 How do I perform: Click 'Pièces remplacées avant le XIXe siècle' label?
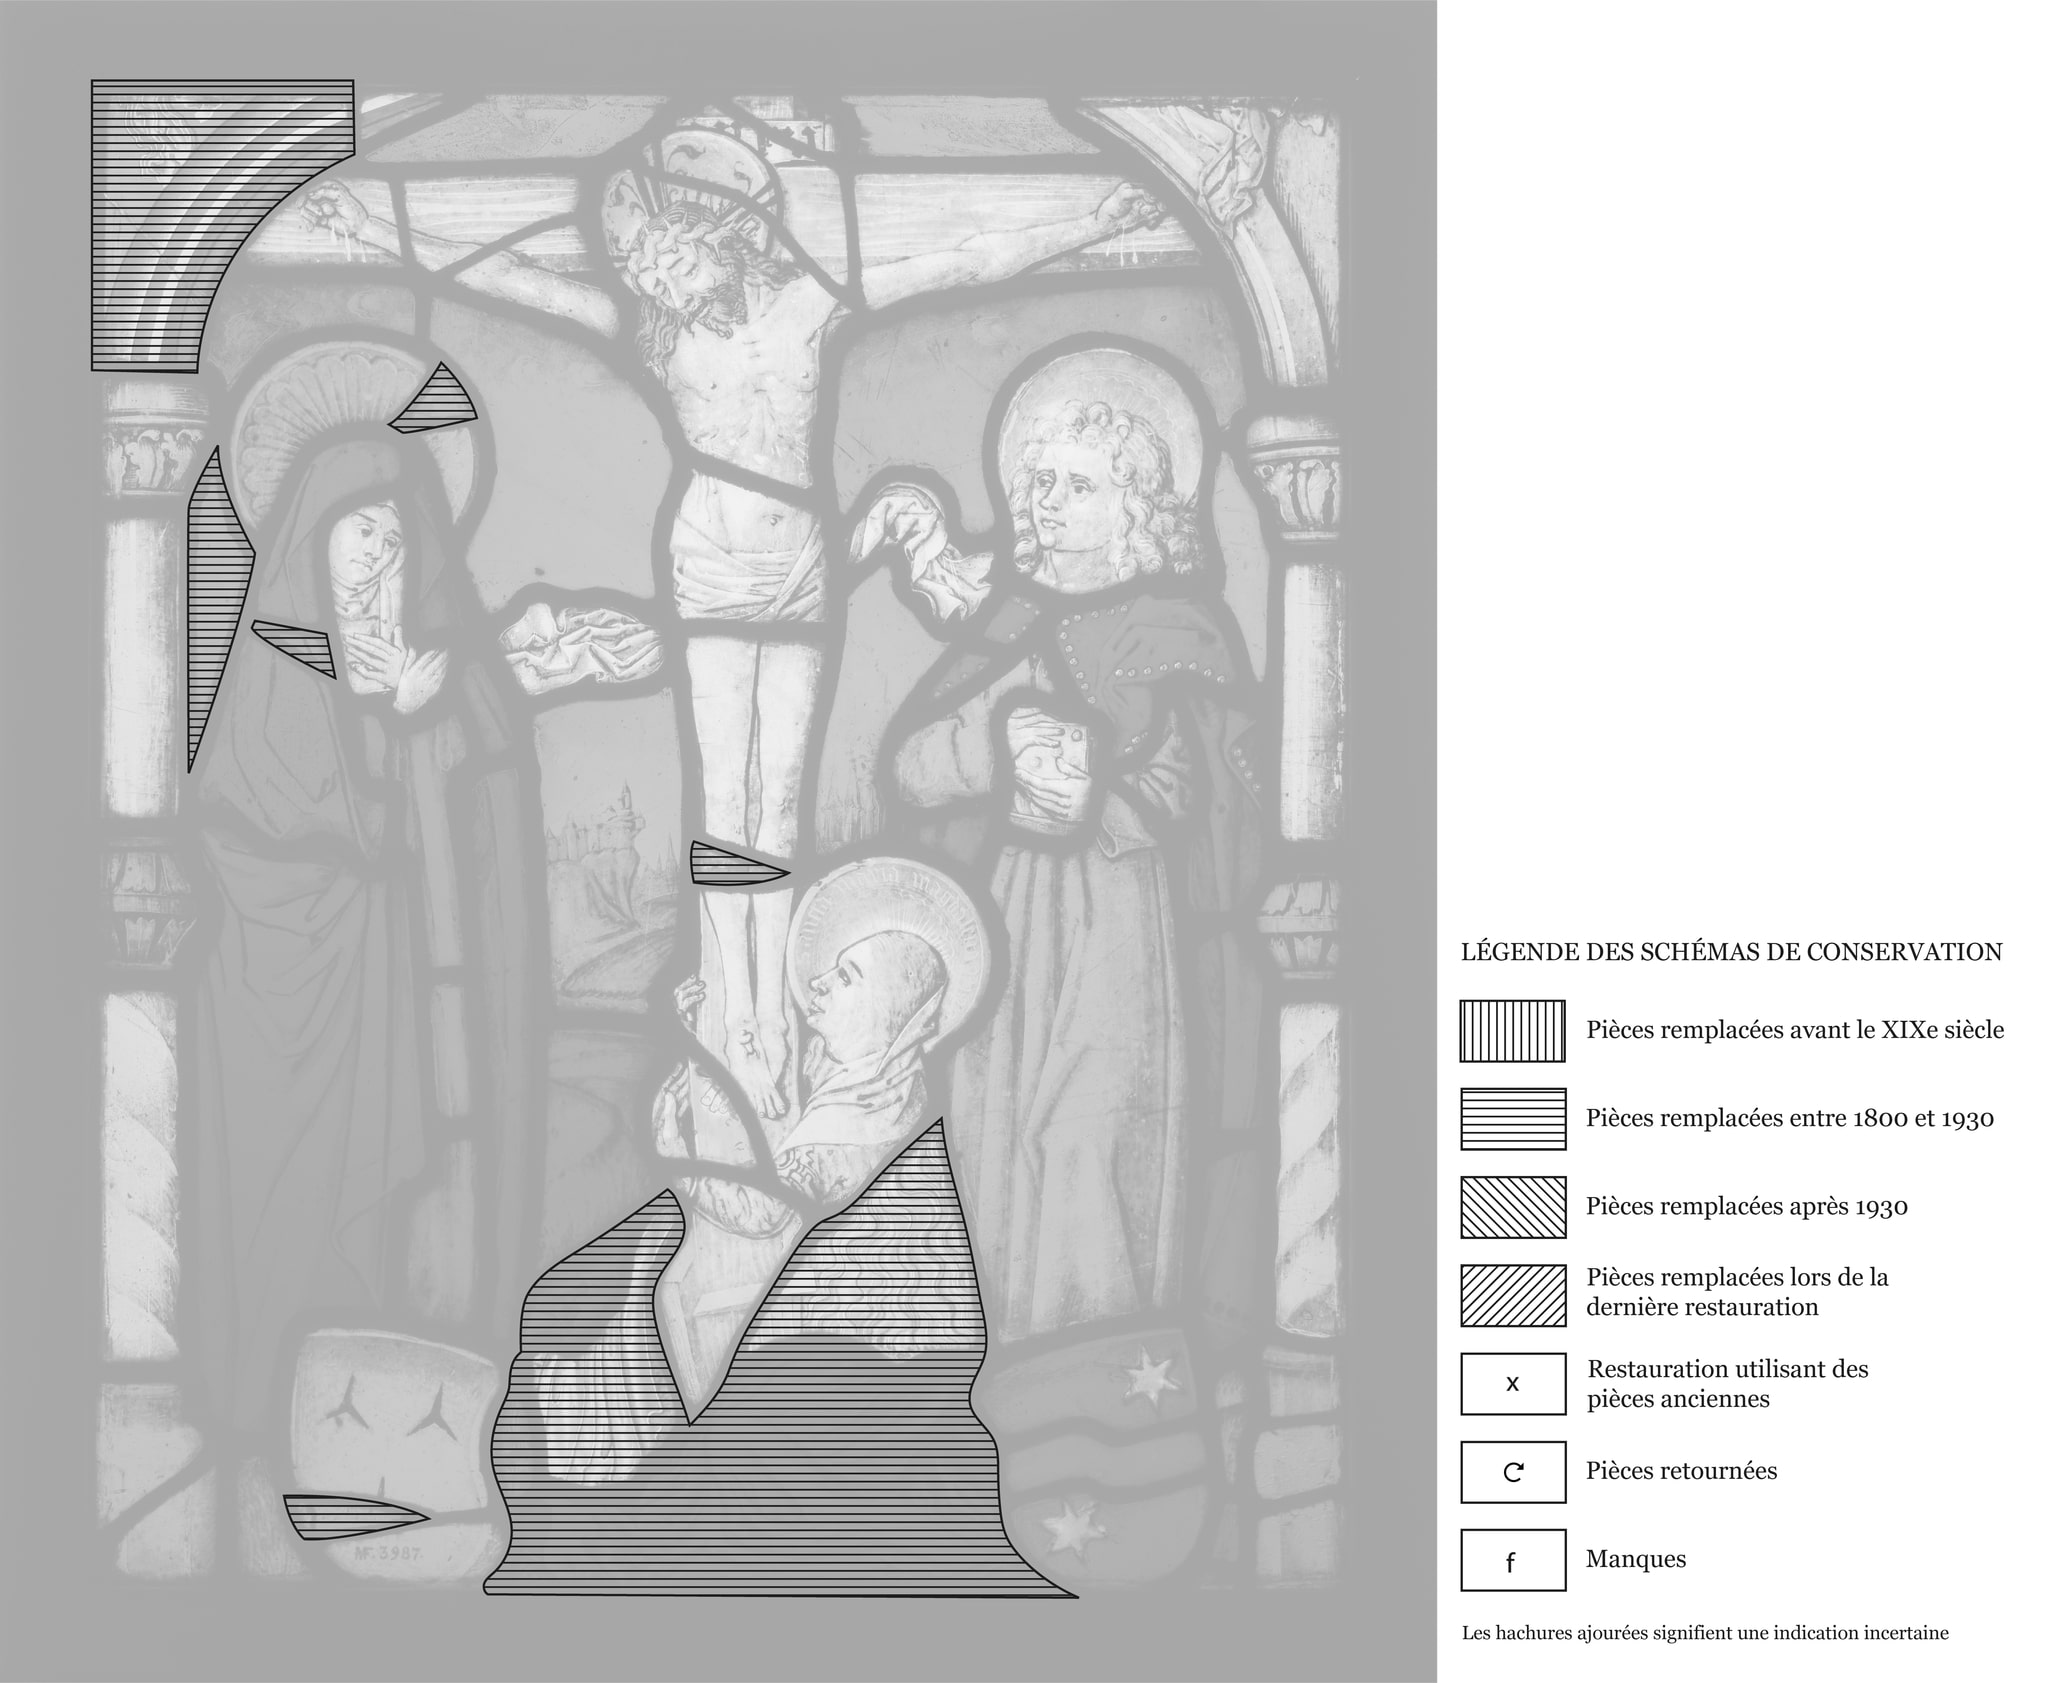click(1795, 1030)
